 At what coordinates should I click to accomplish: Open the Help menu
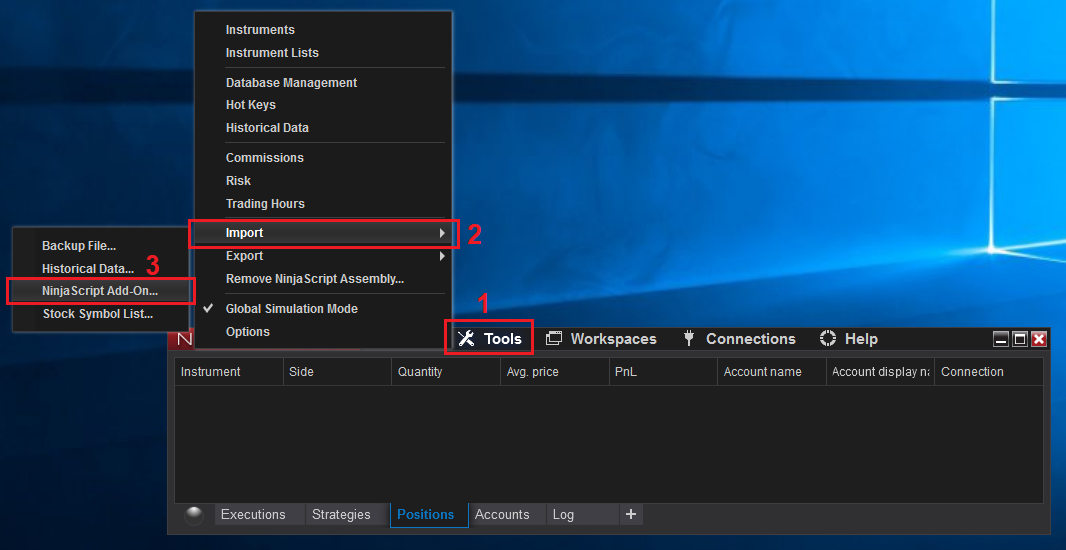(x=848, y=339)
